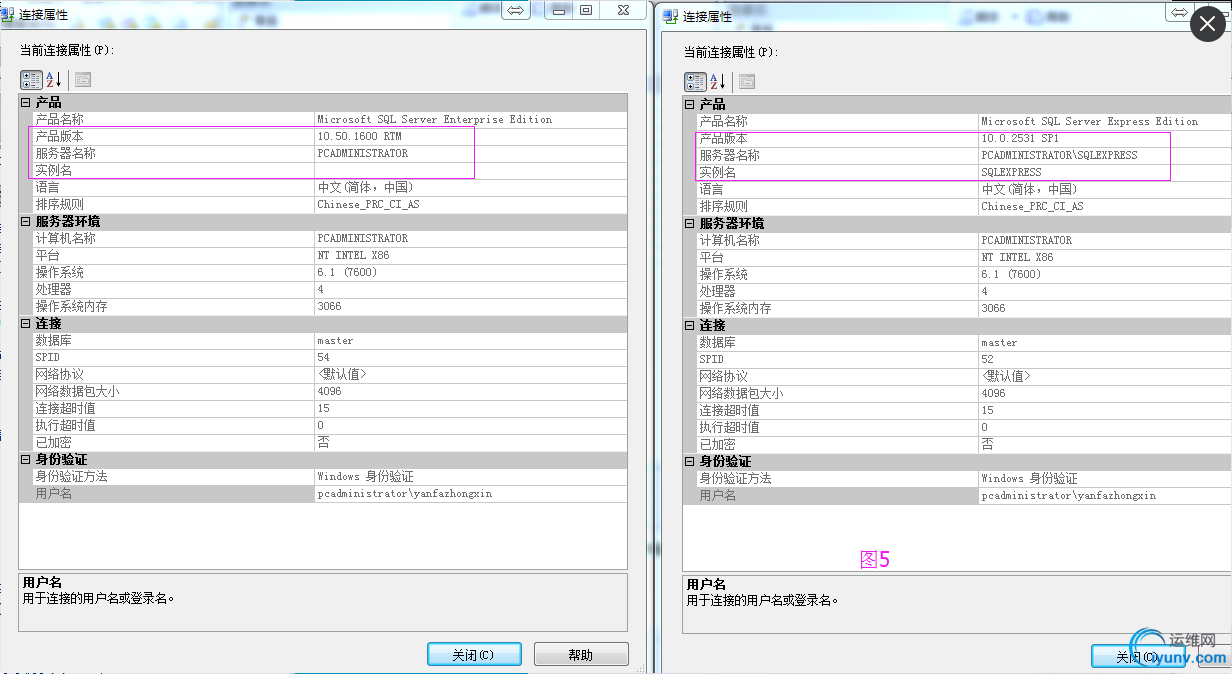Image resolution: width=1232 pixels, height=674 pixels.
Task: Select SPID value '52'
Action: coord(987,359)
